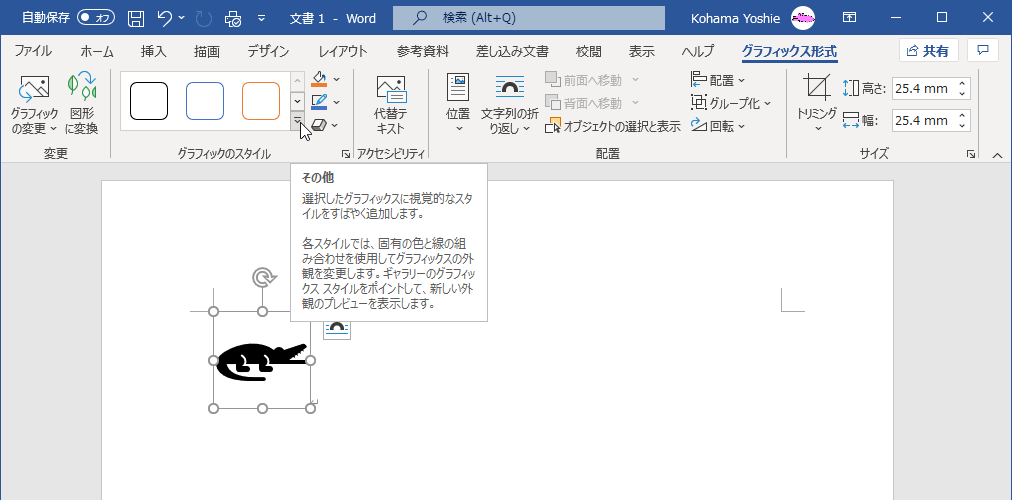1012x500 pixels.
Task: Open the Quick Access Toolbar customize dropdown
Action: click(261, 18)
